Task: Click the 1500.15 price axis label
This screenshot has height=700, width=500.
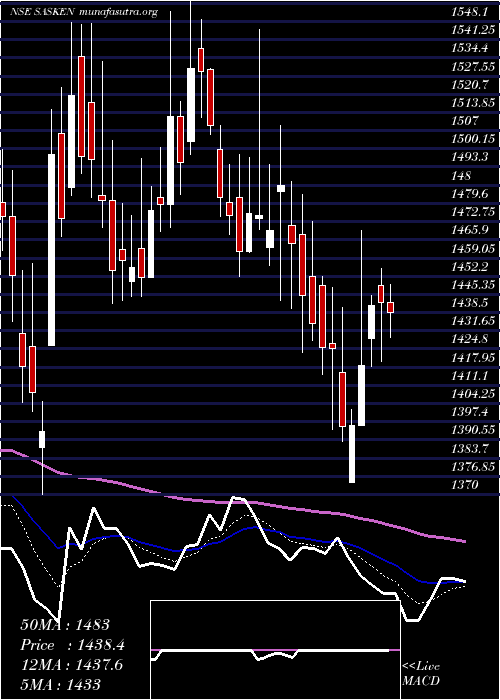Action: [x=473, y=139]
